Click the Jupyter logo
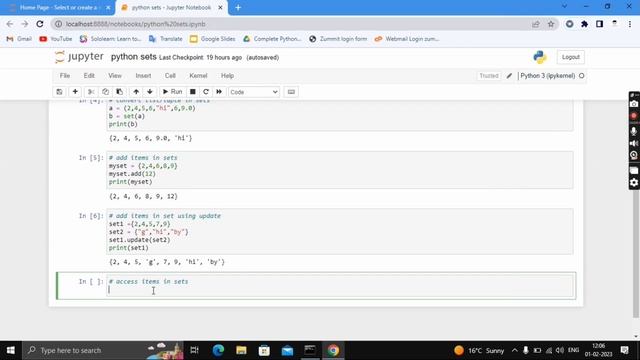The image size is (640, 360). coord(79,57)
